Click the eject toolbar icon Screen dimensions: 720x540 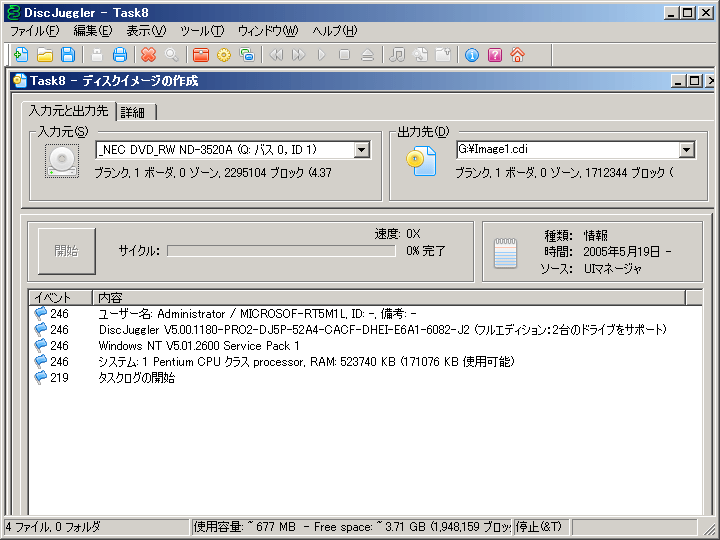367,55
